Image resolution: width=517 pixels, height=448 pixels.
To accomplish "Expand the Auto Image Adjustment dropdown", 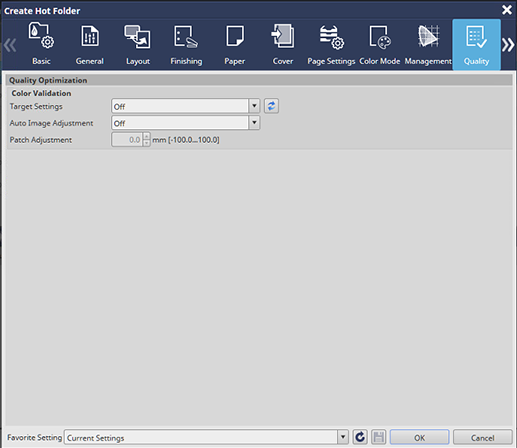I will (x=254, y=123).
